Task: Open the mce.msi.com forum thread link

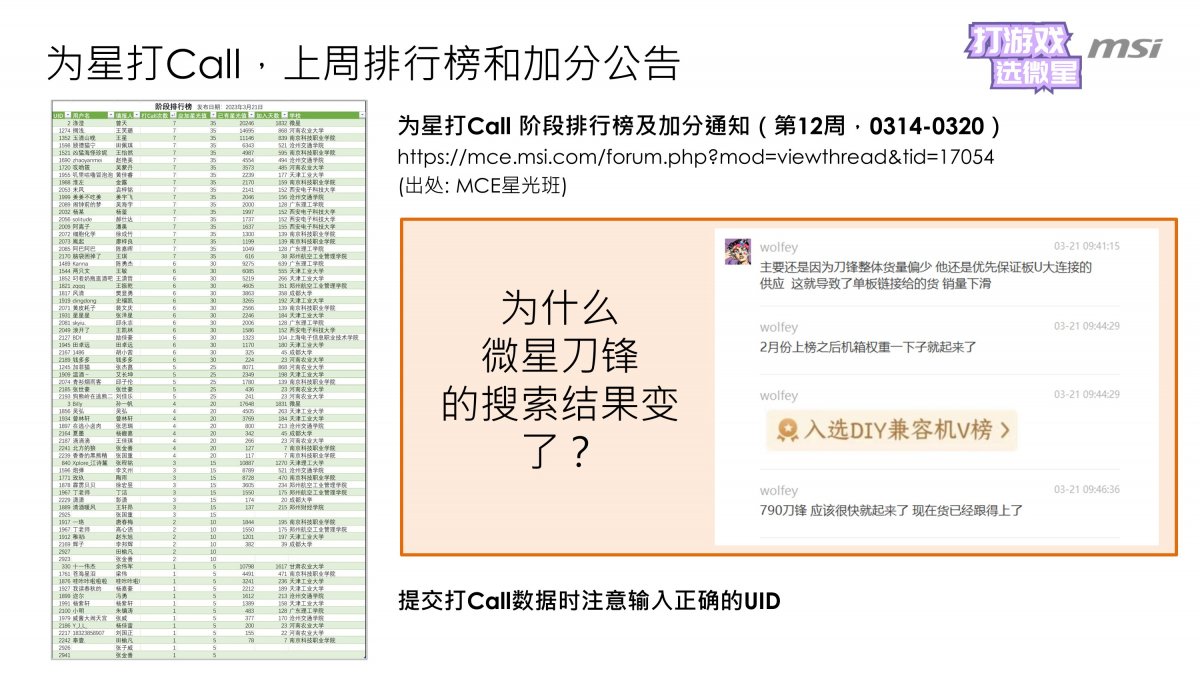Action: tap(696, 157)
